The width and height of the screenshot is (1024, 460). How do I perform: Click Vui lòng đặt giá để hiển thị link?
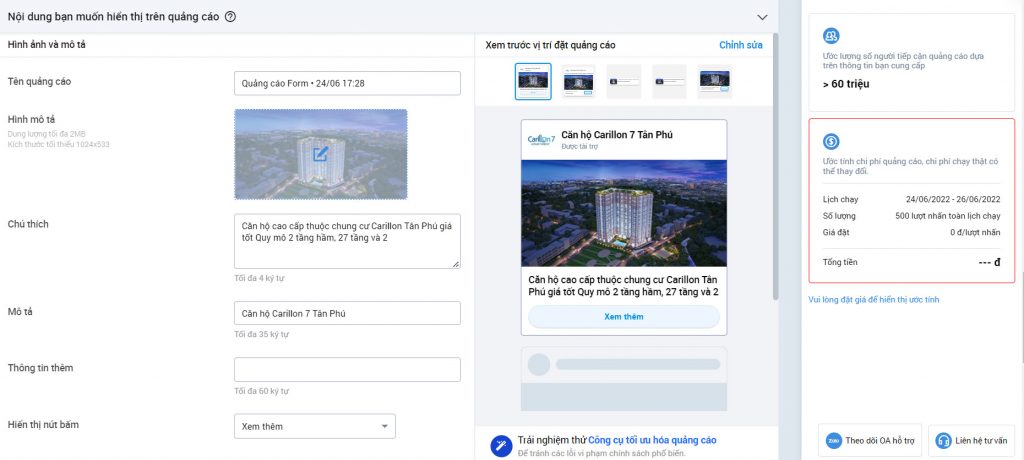click(x=874, y=300)
